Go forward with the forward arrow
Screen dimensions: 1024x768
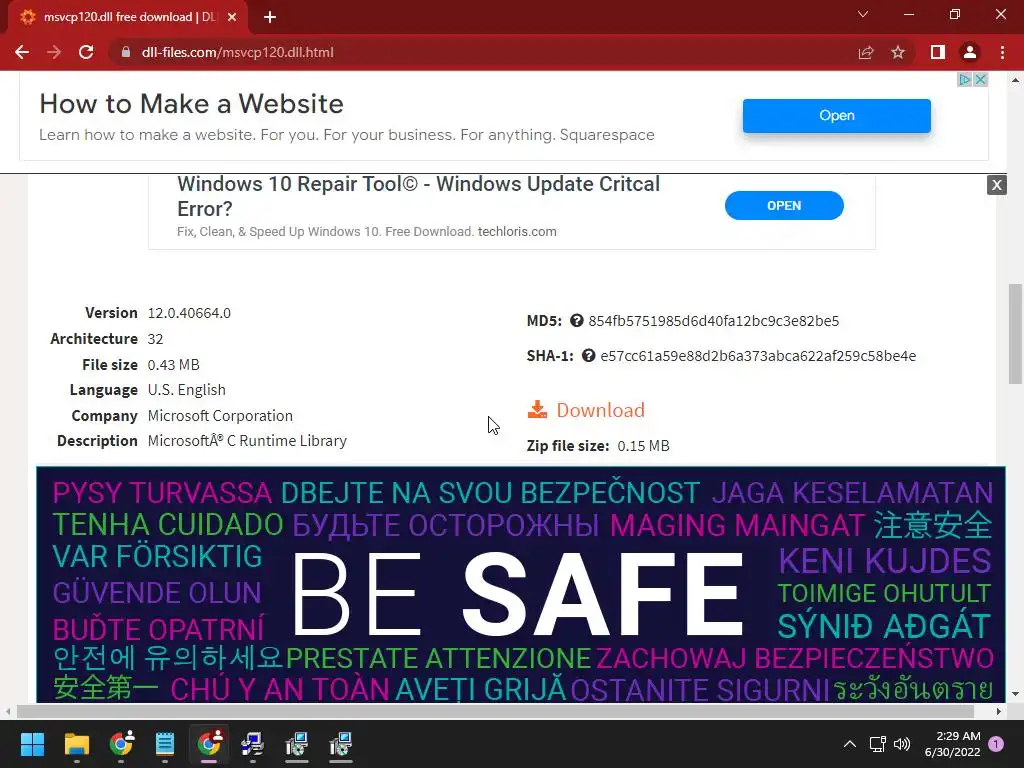point(54,52)
